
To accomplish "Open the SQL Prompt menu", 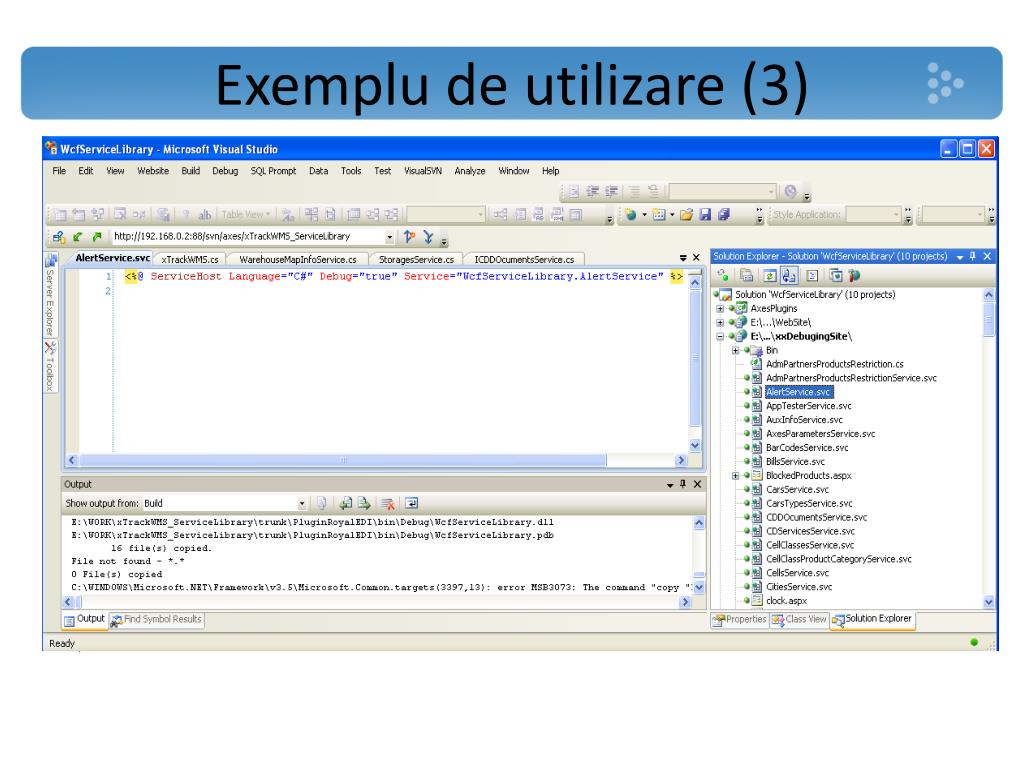I will tap(273, 171).
